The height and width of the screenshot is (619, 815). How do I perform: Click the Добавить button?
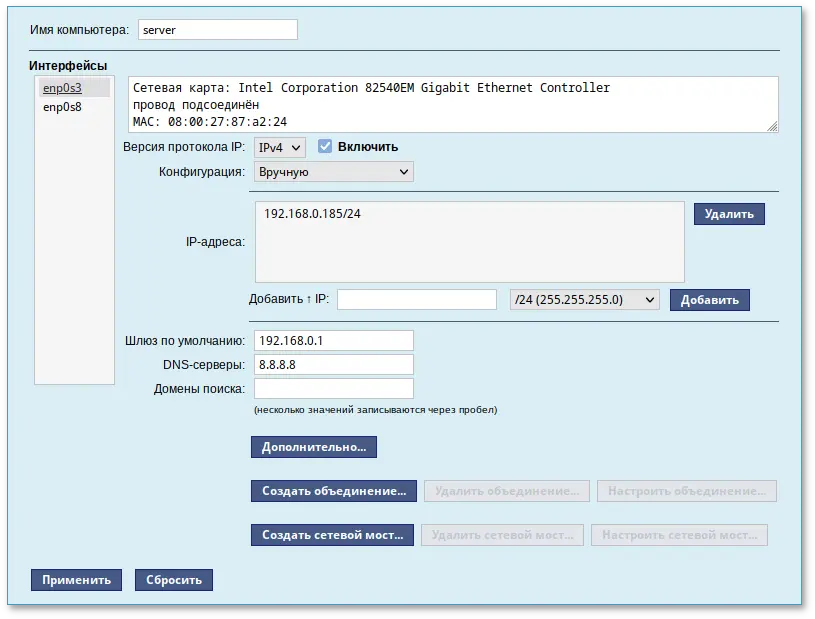tap(709, 299)
